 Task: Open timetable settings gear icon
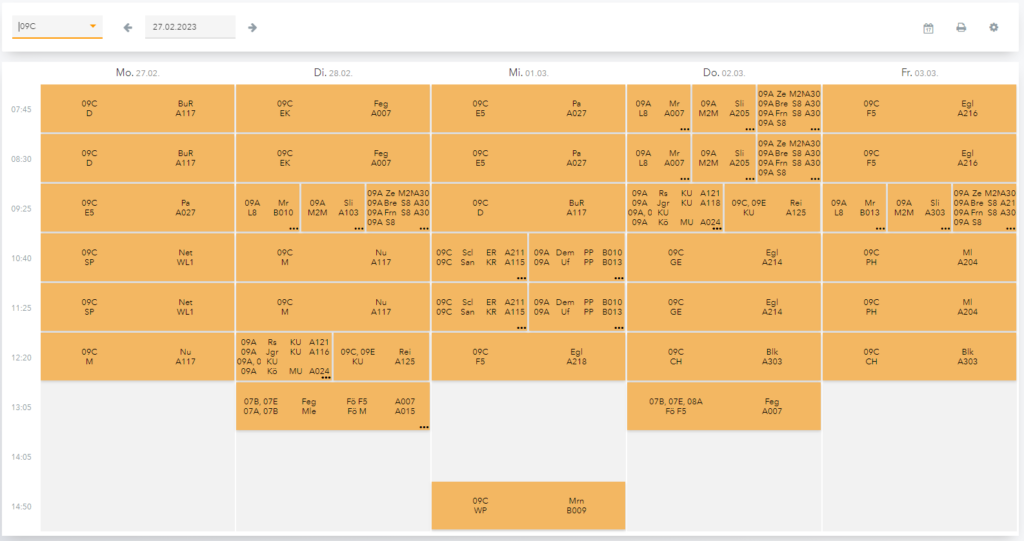click(x=994, y=28)
